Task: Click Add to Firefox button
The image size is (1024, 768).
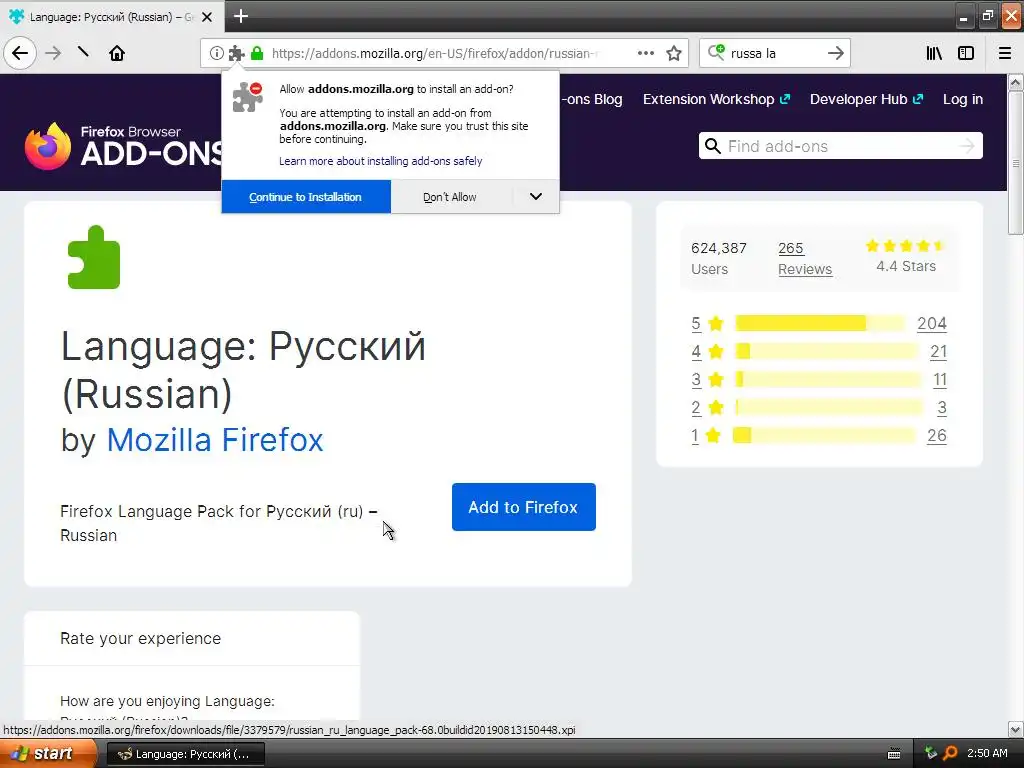Action: click(523, 507)
